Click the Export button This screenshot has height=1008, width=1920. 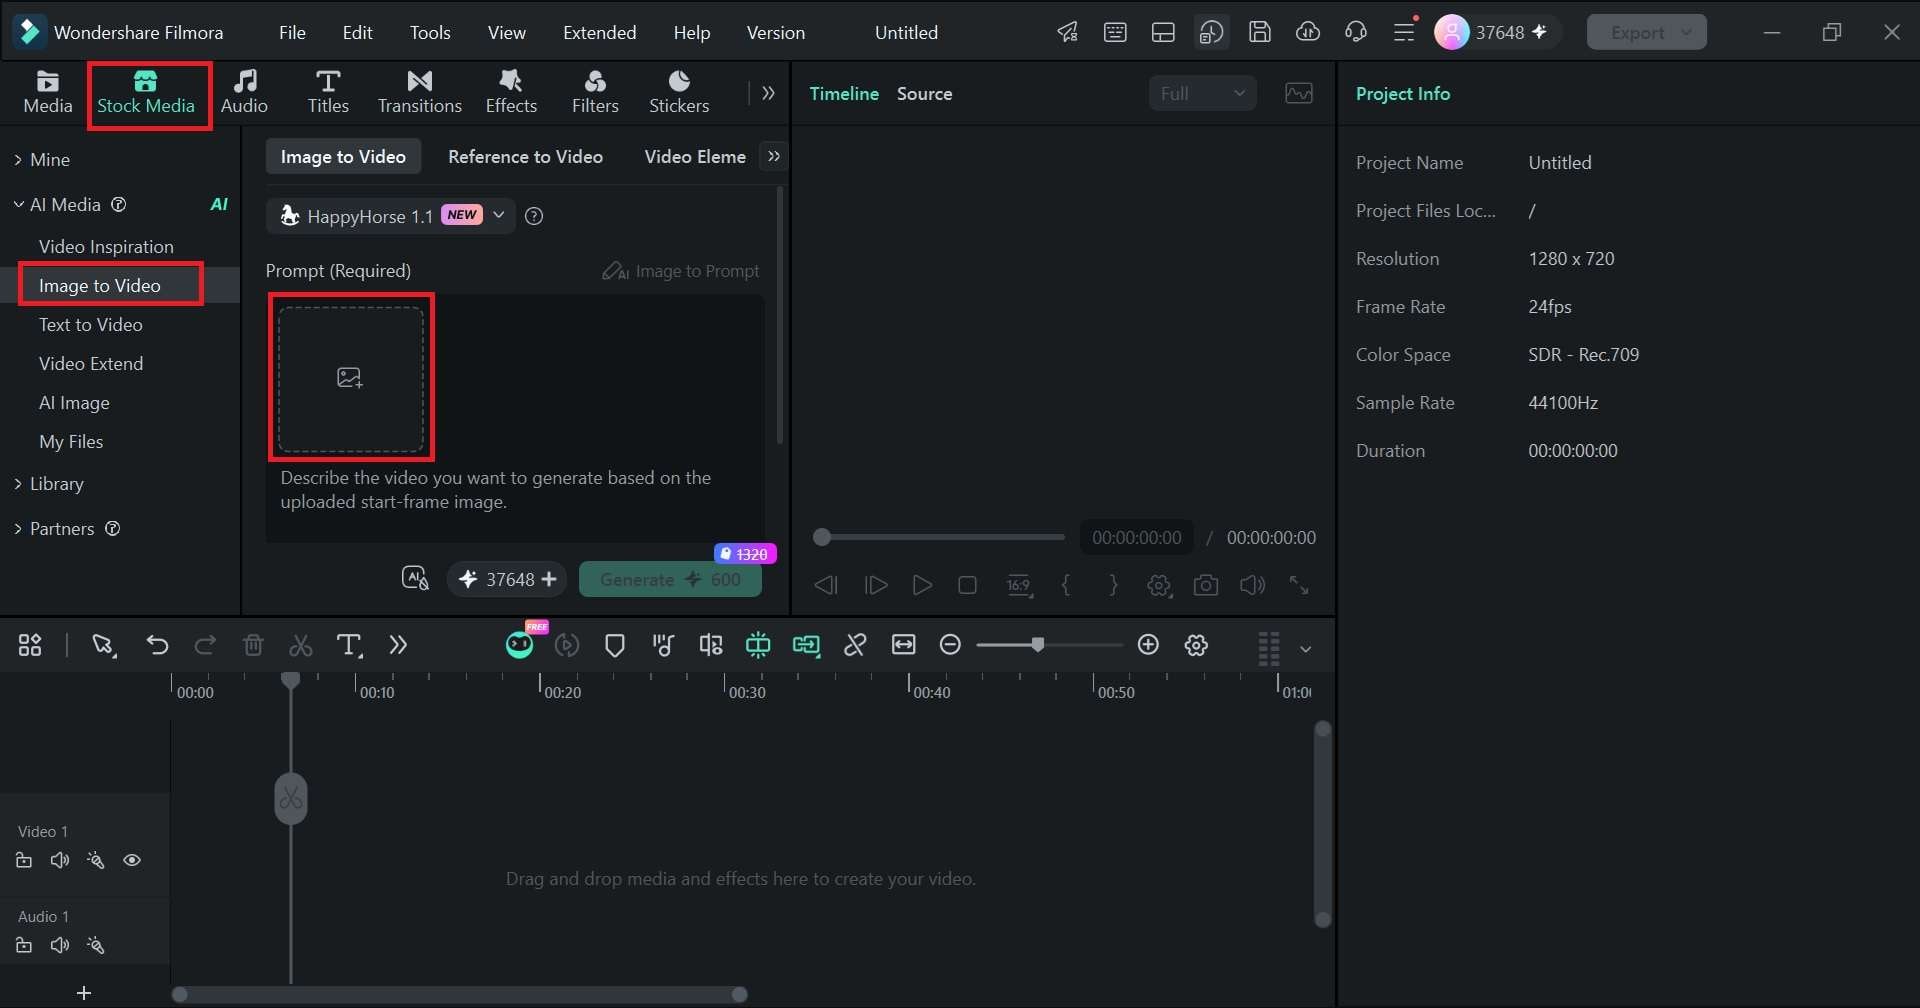[x=1646, y=32]
